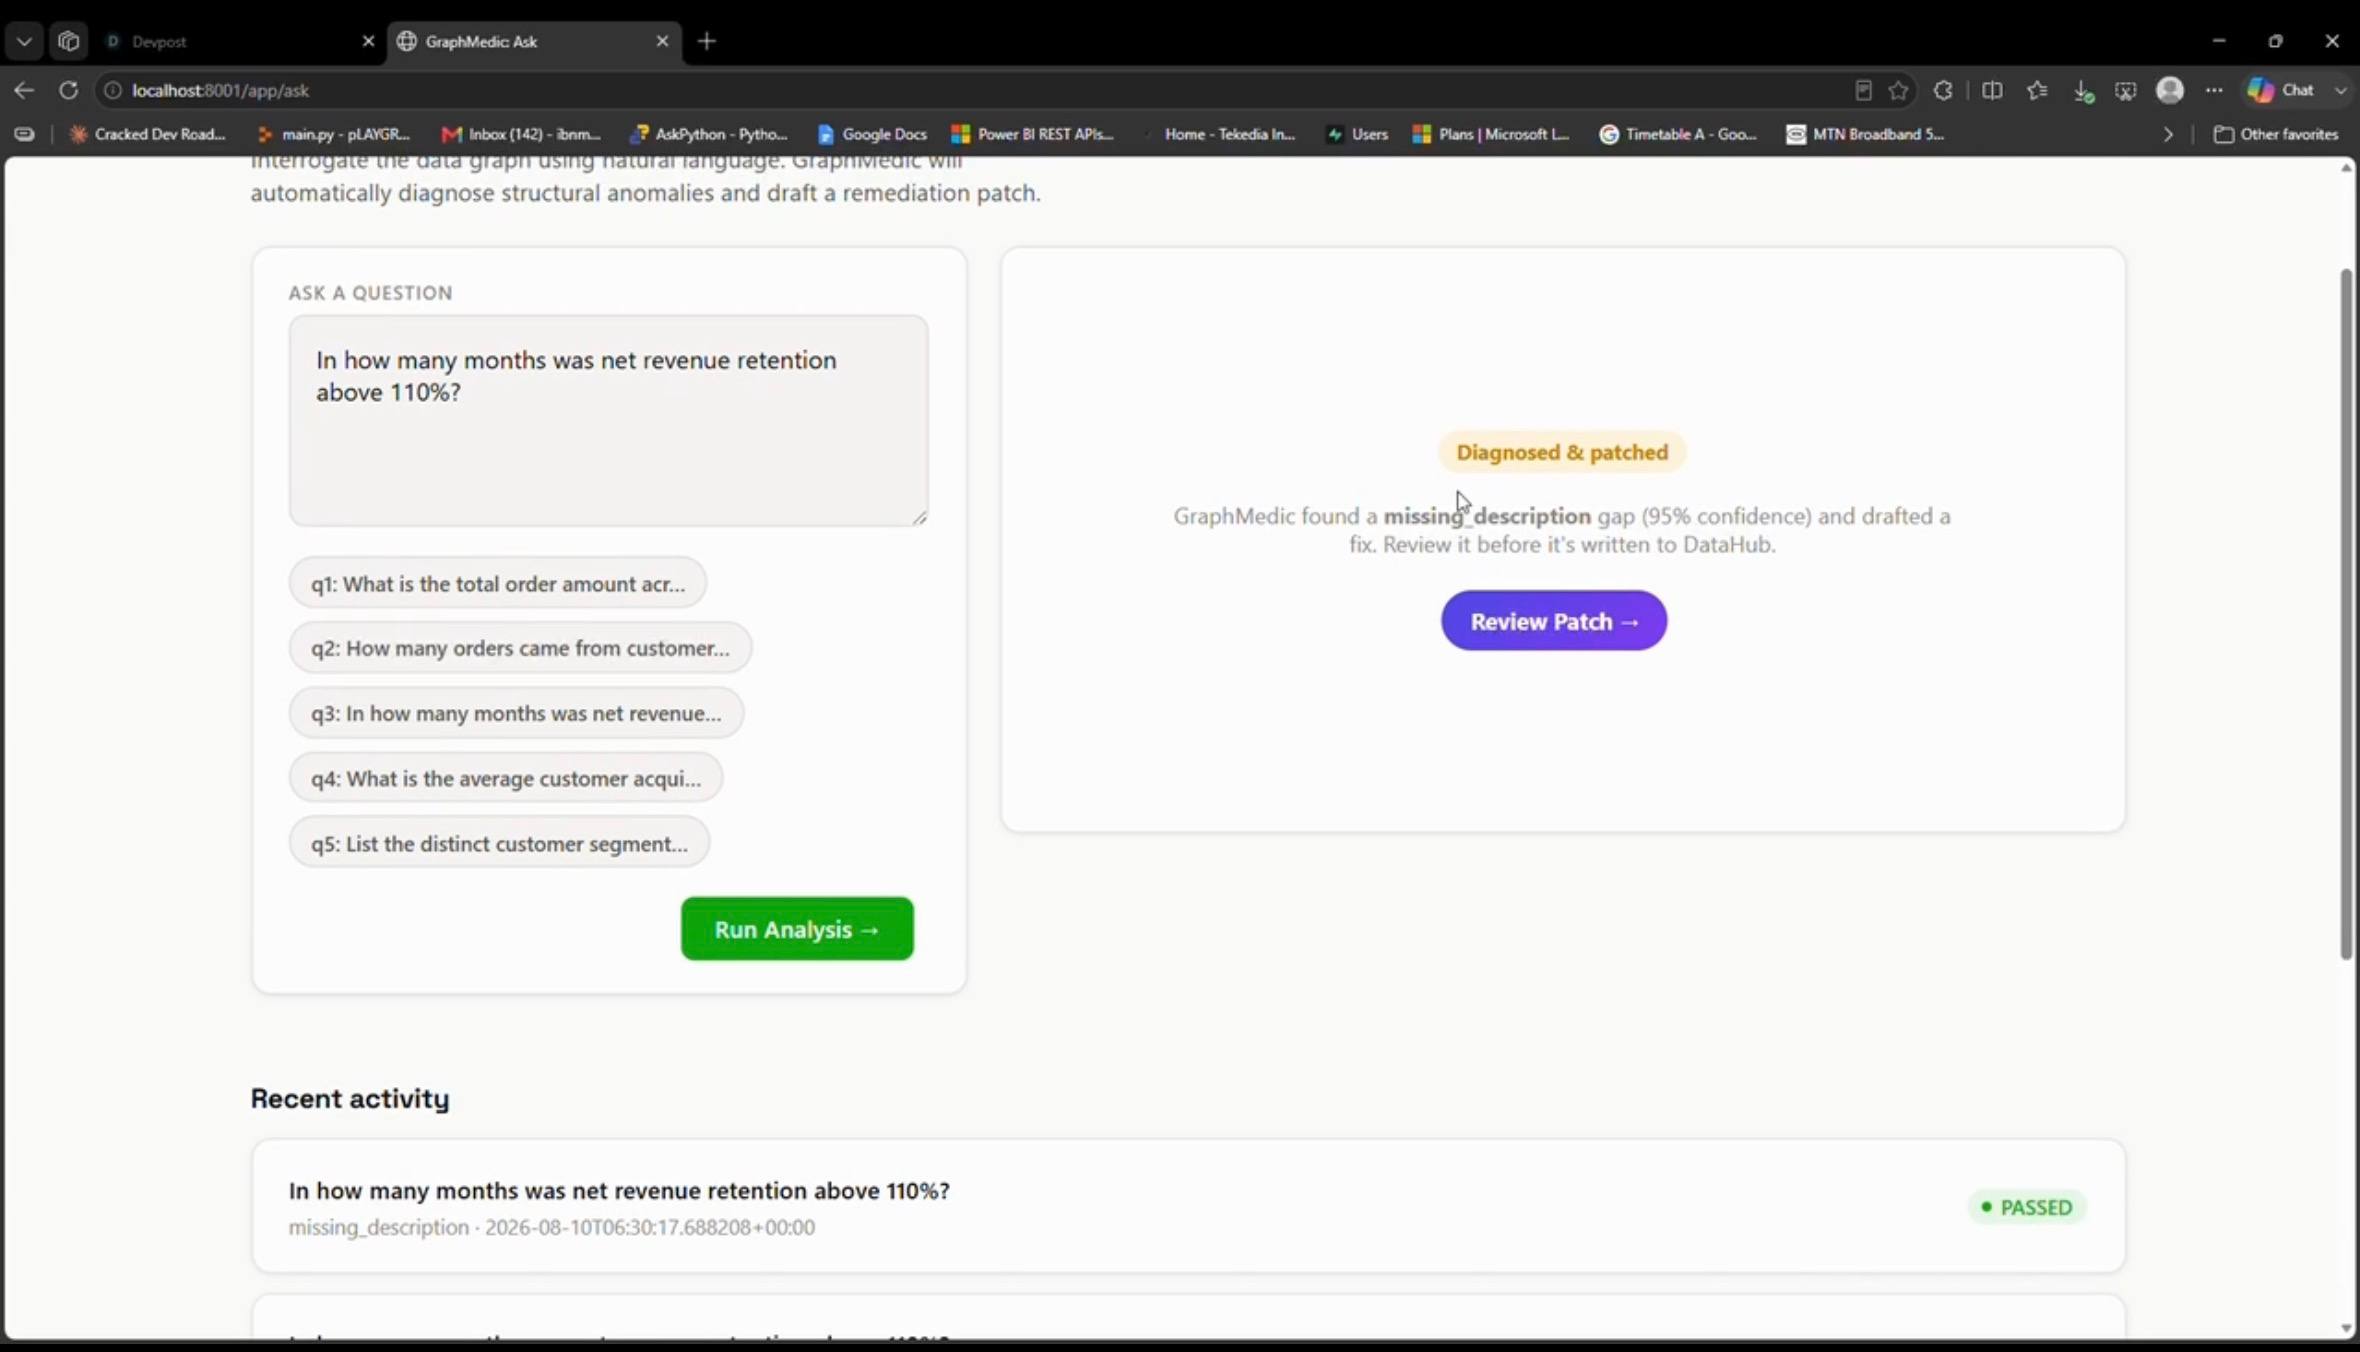Go back using the browser back arrow
The width and height of the screenshot is (2360, 1352).
pos(24,90)
